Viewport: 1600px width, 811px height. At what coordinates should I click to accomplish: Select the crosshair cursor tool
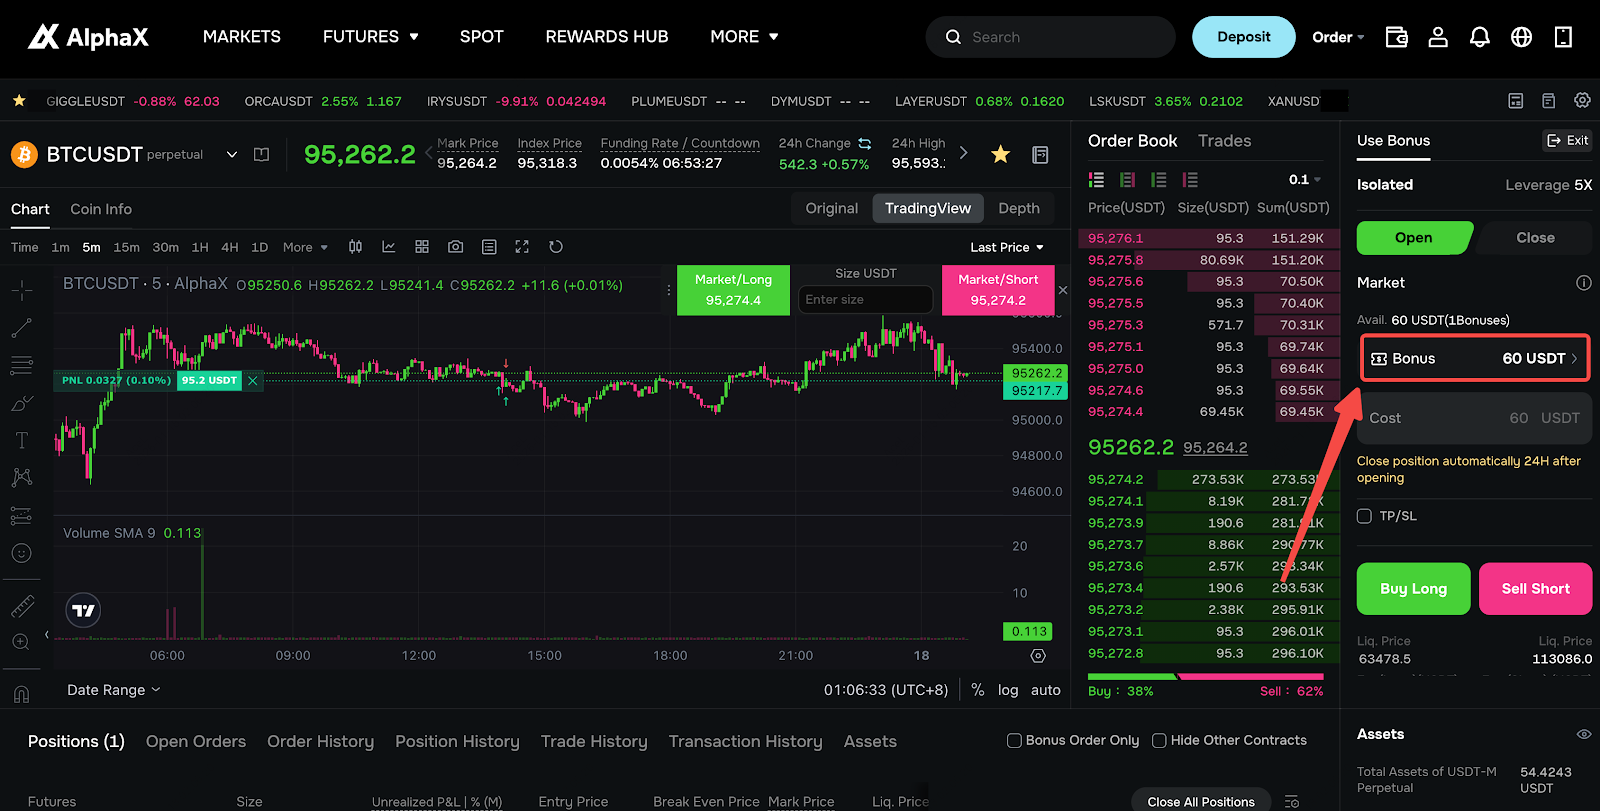coord(22,291)
